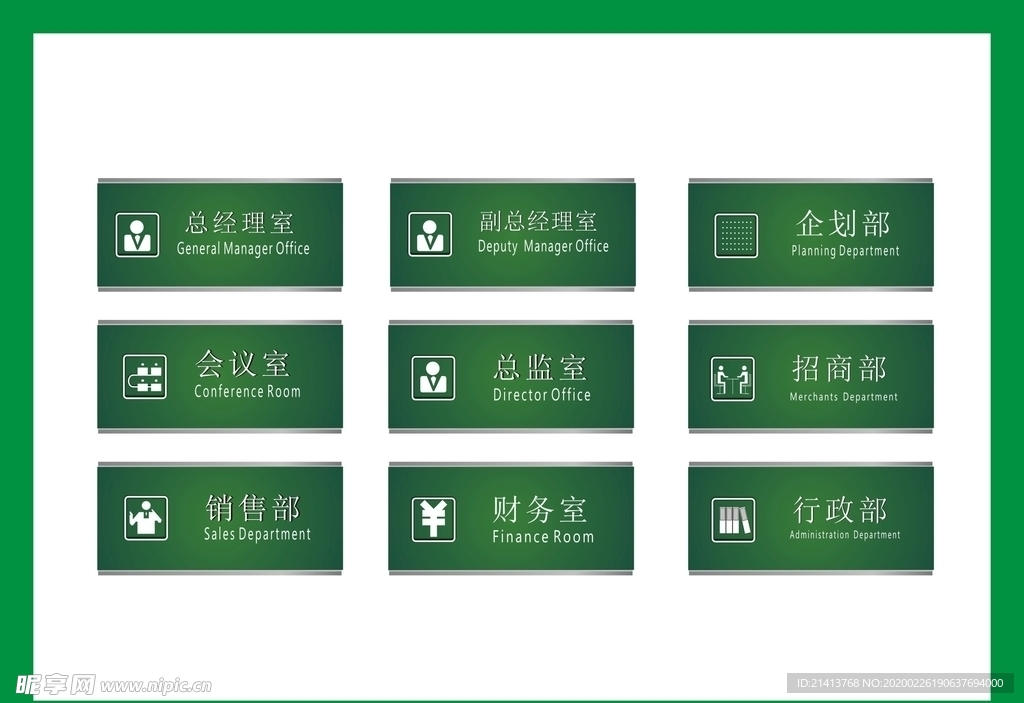The image size is (1024, 703).
Task: Click the Planning Department dotted grid icon
Action: point(736,235)
